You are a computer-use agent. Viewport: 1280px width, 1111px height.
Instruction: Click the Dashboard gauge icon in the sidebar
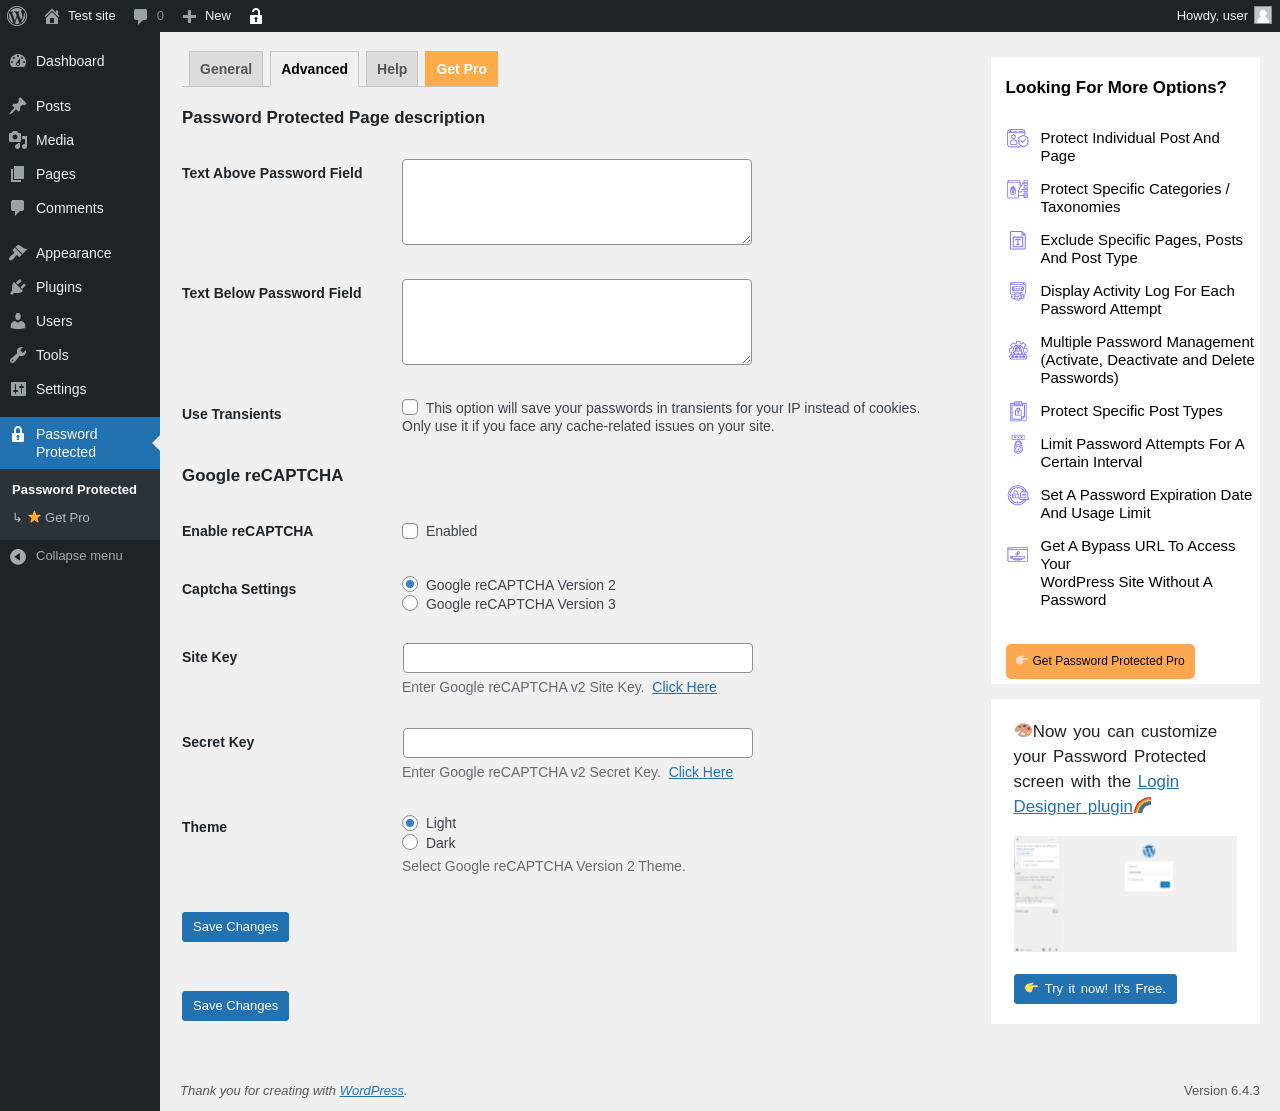point(18,61)
